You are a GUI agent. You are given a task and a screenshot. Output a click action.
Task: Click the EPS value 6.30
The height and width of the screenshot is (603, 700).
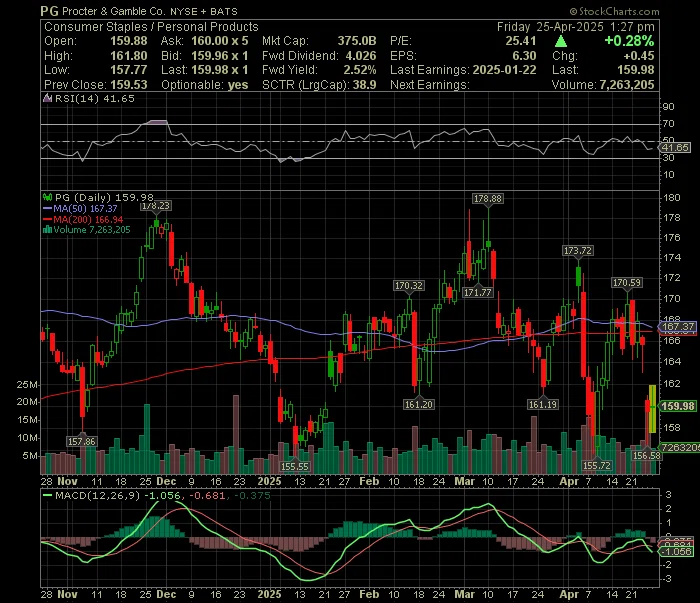click(x=524, y=56)
